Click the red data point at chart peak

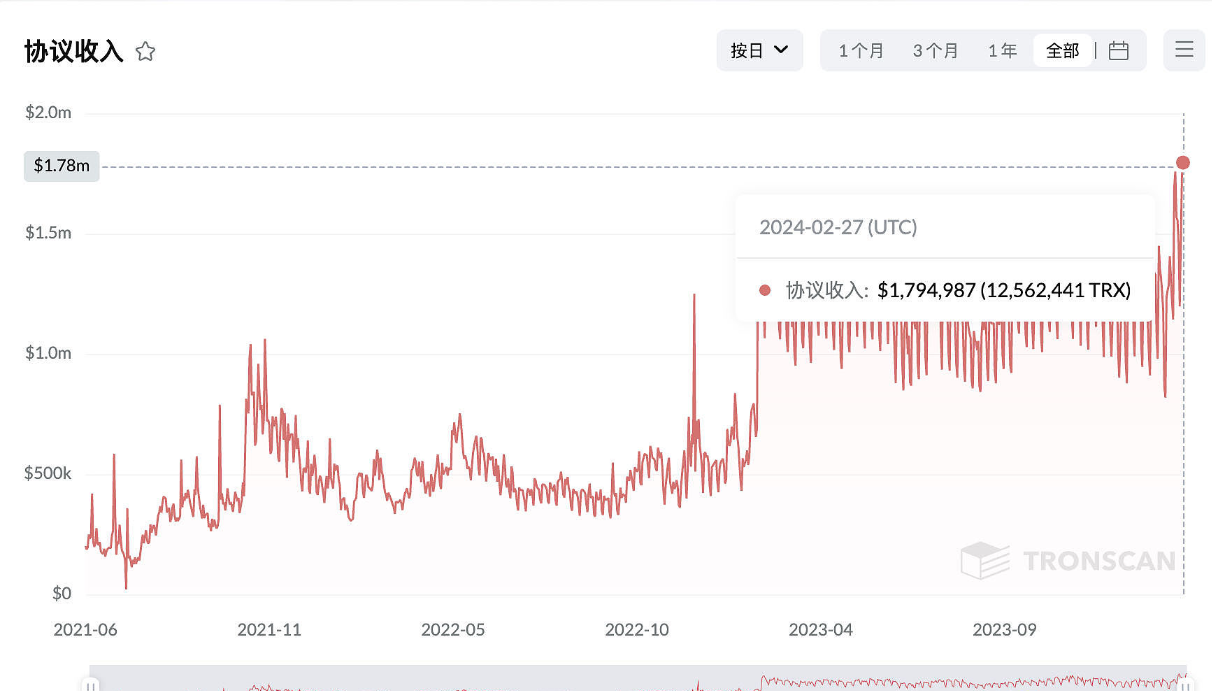(x=1183, y=162)
